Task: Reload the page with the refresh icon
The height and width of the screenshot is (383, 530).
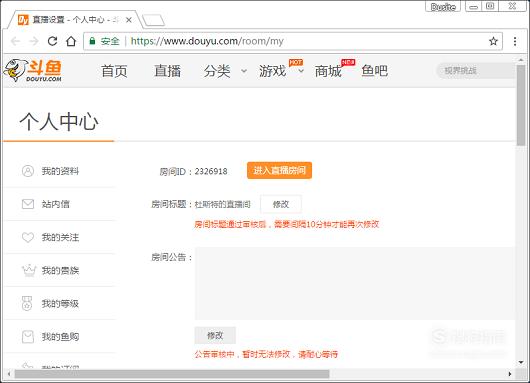Action: point(52,41)
